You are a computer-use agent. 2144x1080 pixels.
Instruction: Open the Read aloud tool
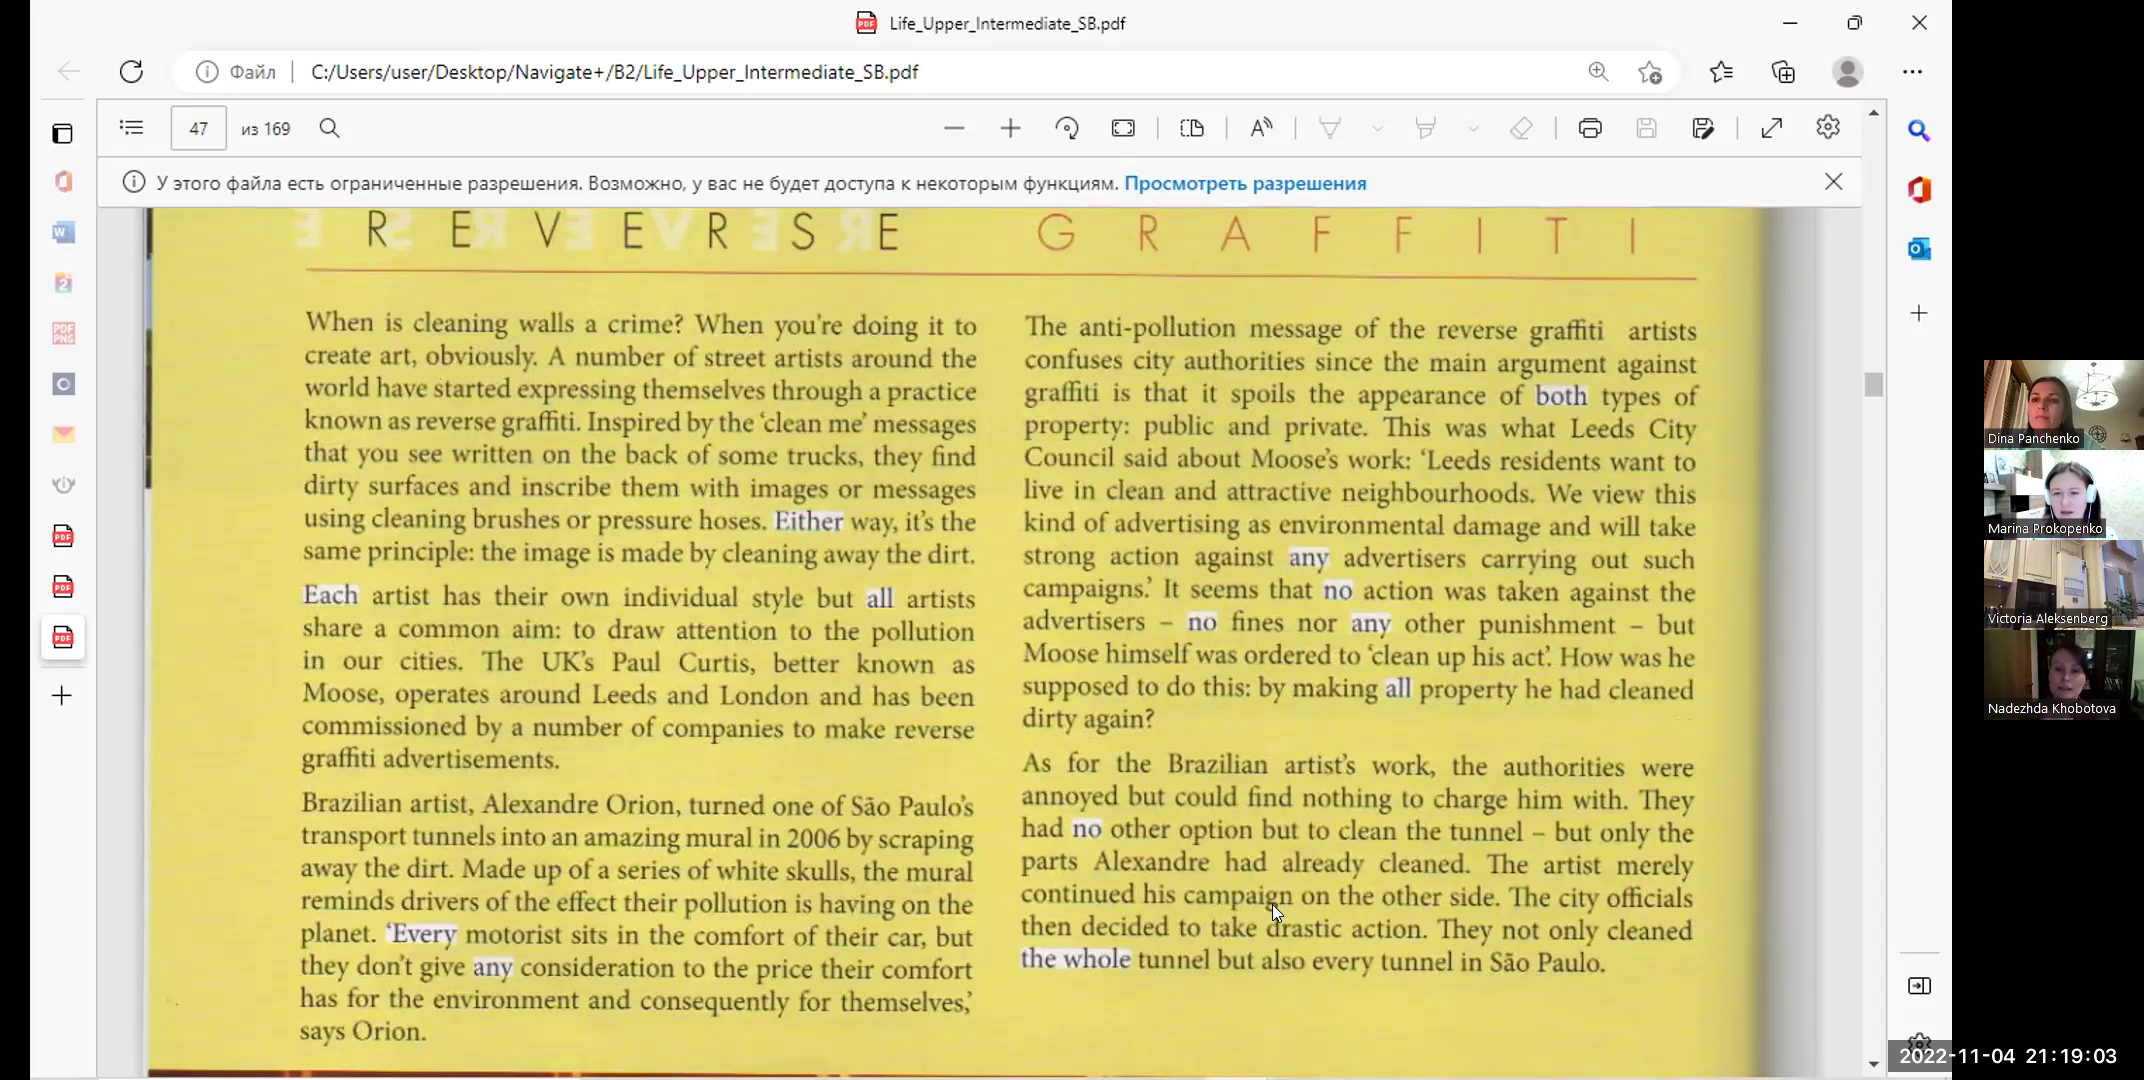pyautogui.click(x=1261, y=128)
